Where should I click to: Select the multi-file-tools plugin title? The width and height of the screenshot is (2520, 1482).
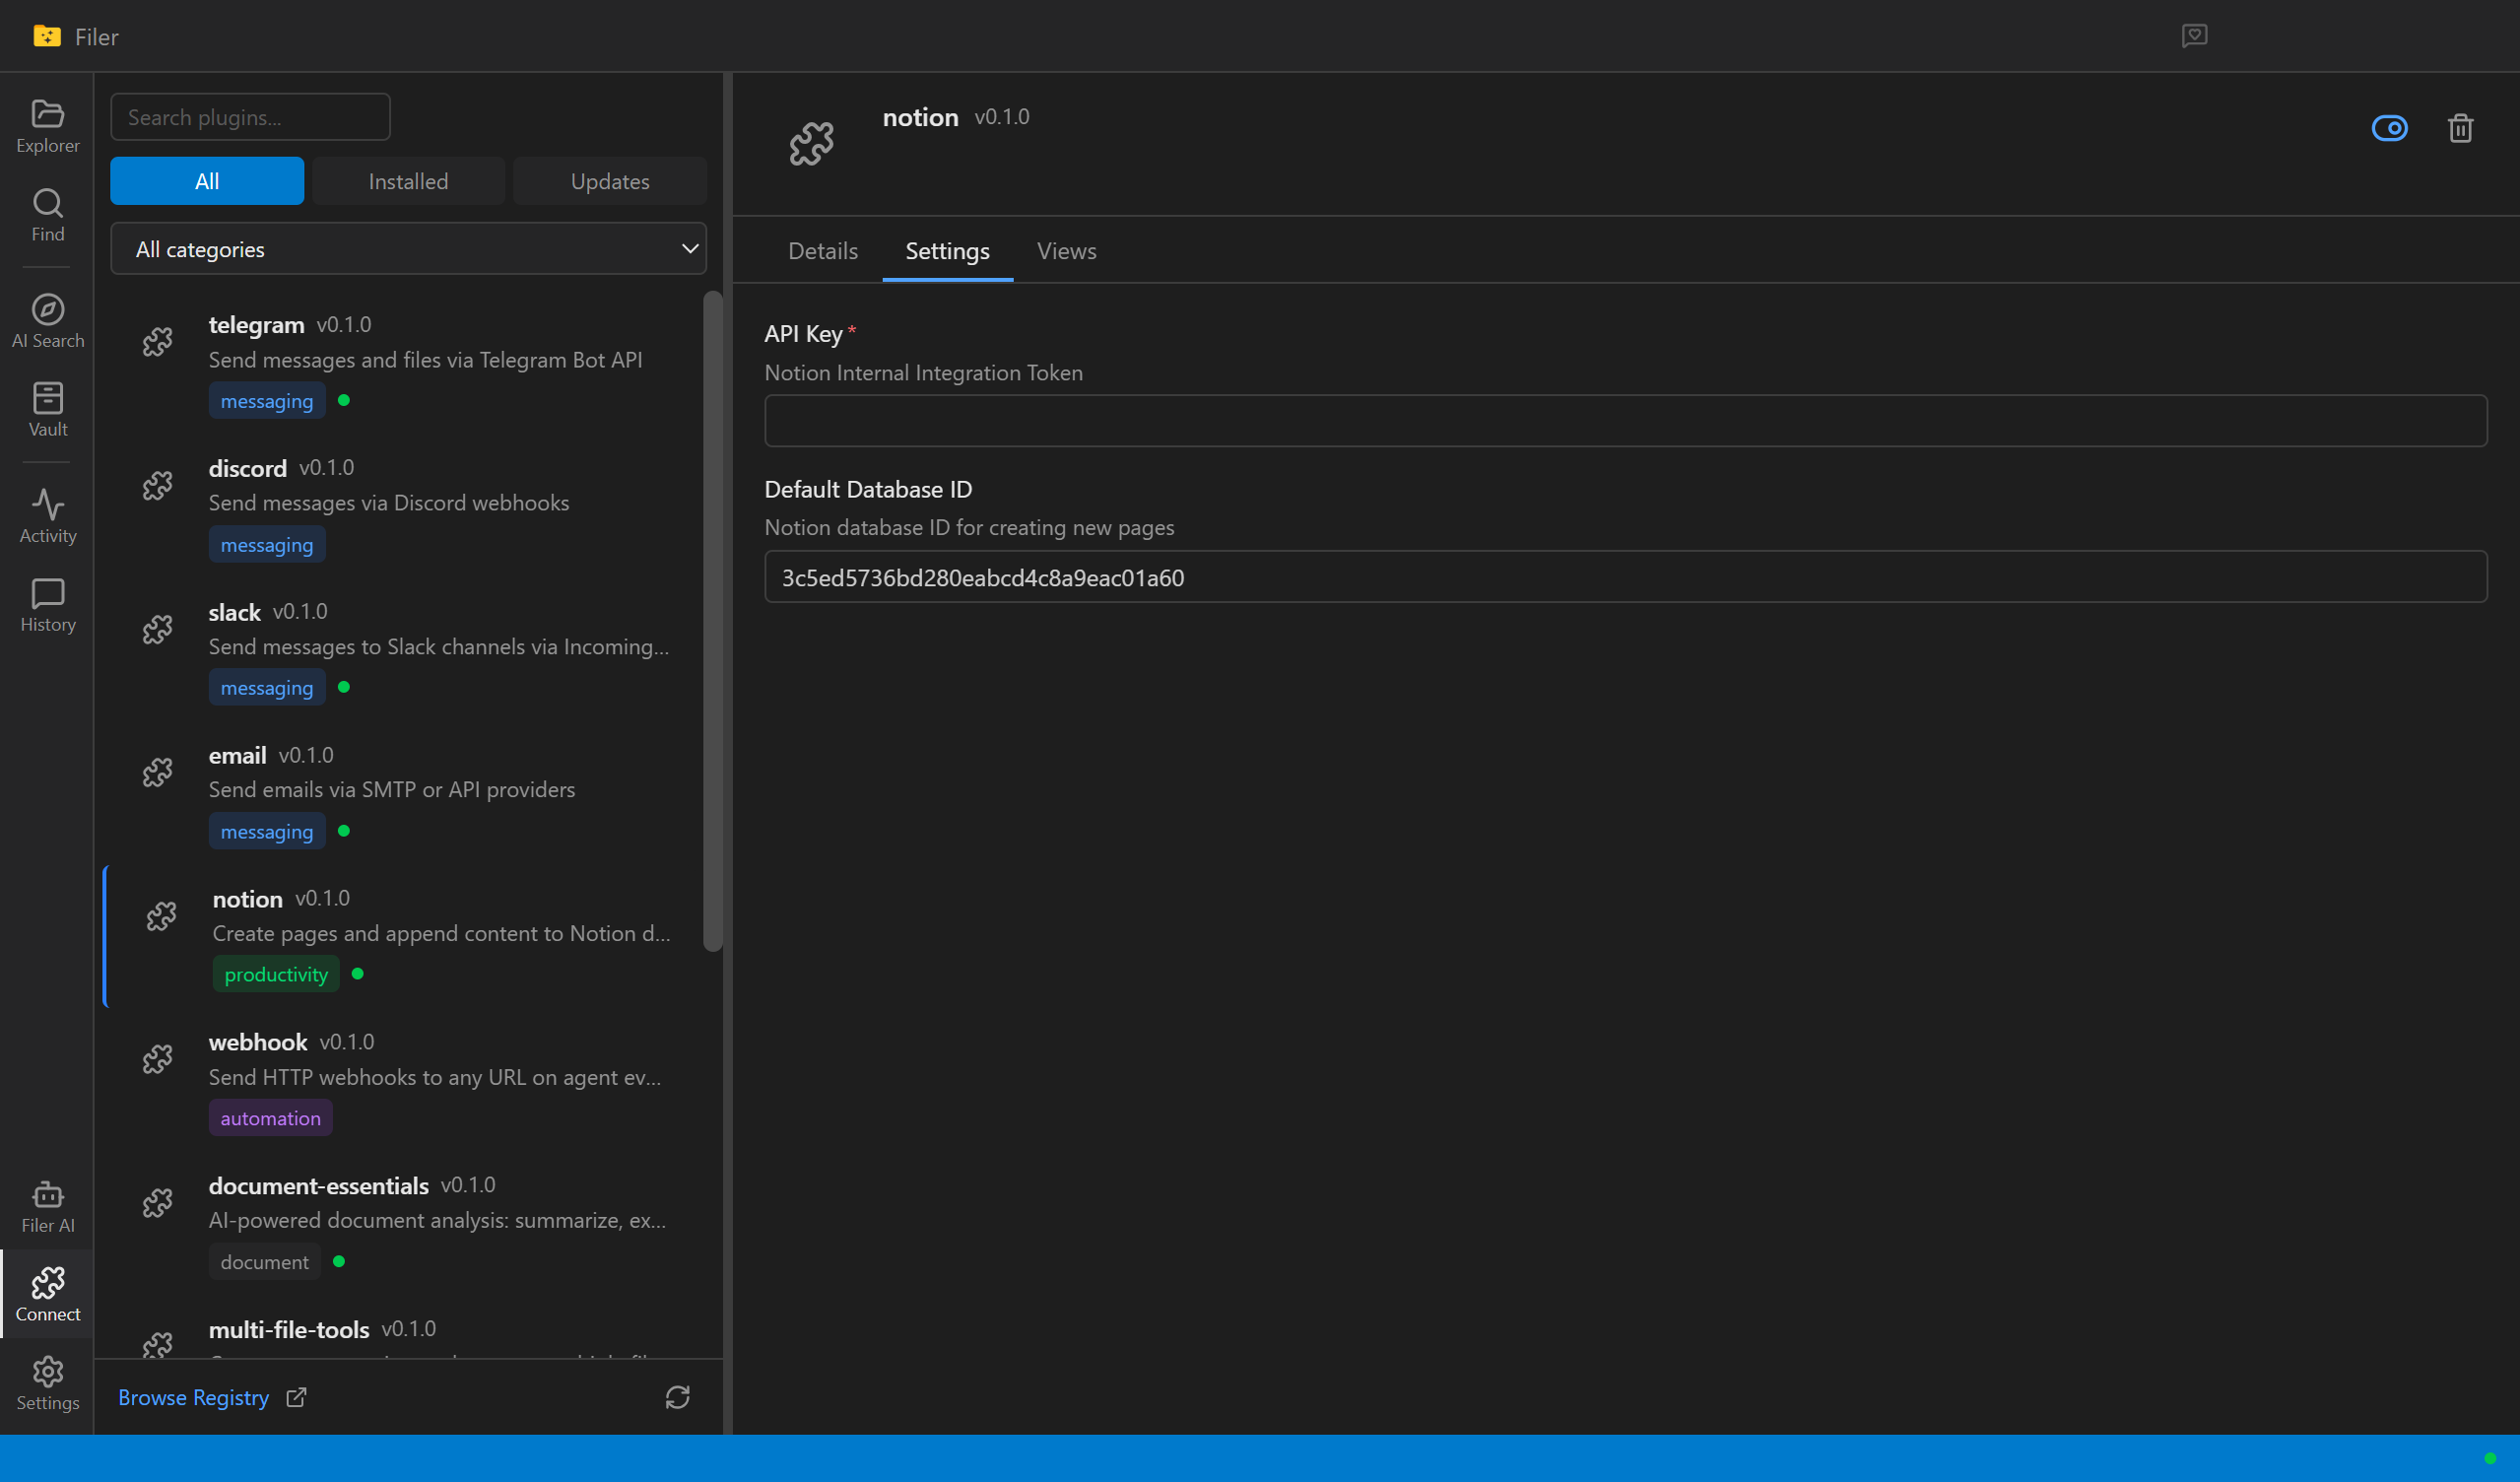tap(289, 1330)
